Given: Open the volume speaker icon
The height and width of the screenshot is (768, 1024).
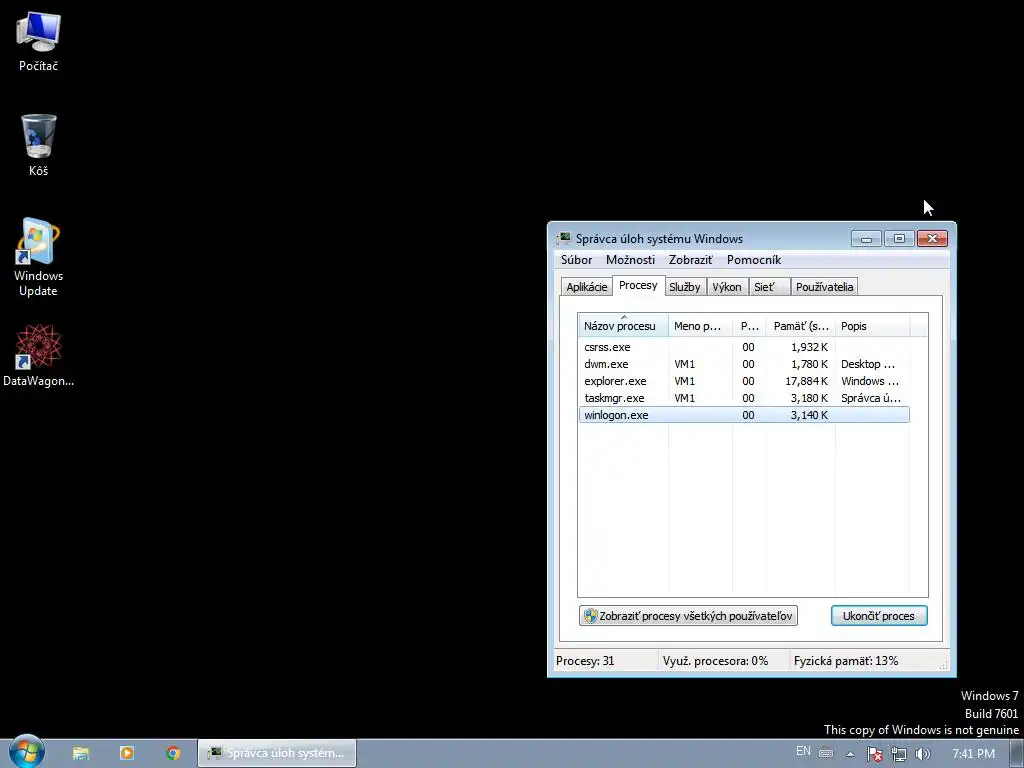Looking at the screenshot, I should click(x=922, y=754).
